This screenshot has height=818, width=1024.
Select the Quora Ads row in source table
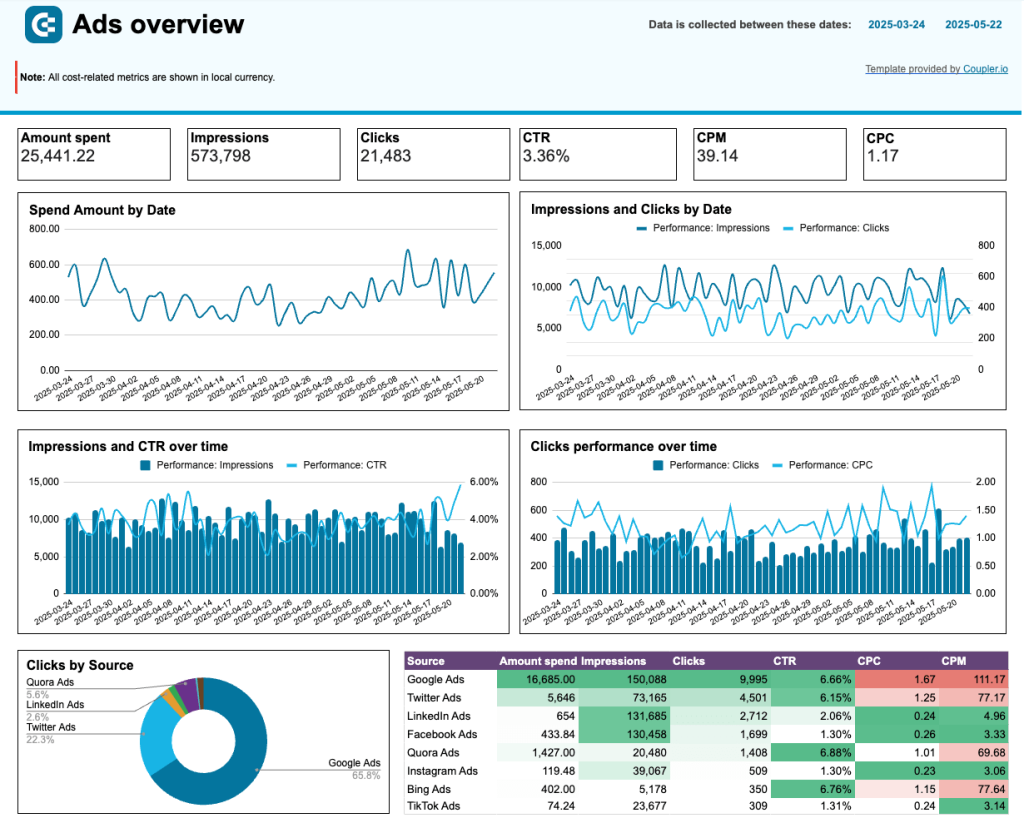706,752
